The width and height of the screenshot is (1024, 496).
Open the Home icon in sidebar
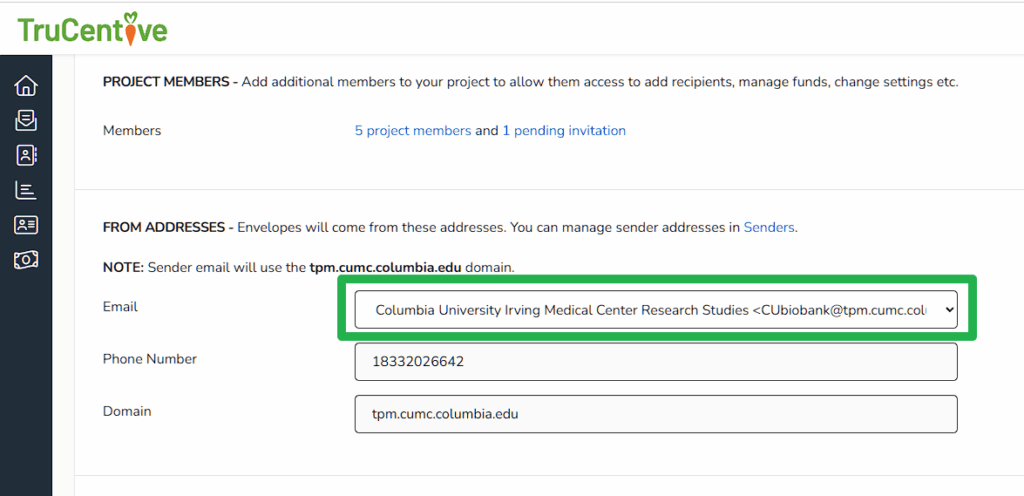[26, 86]
